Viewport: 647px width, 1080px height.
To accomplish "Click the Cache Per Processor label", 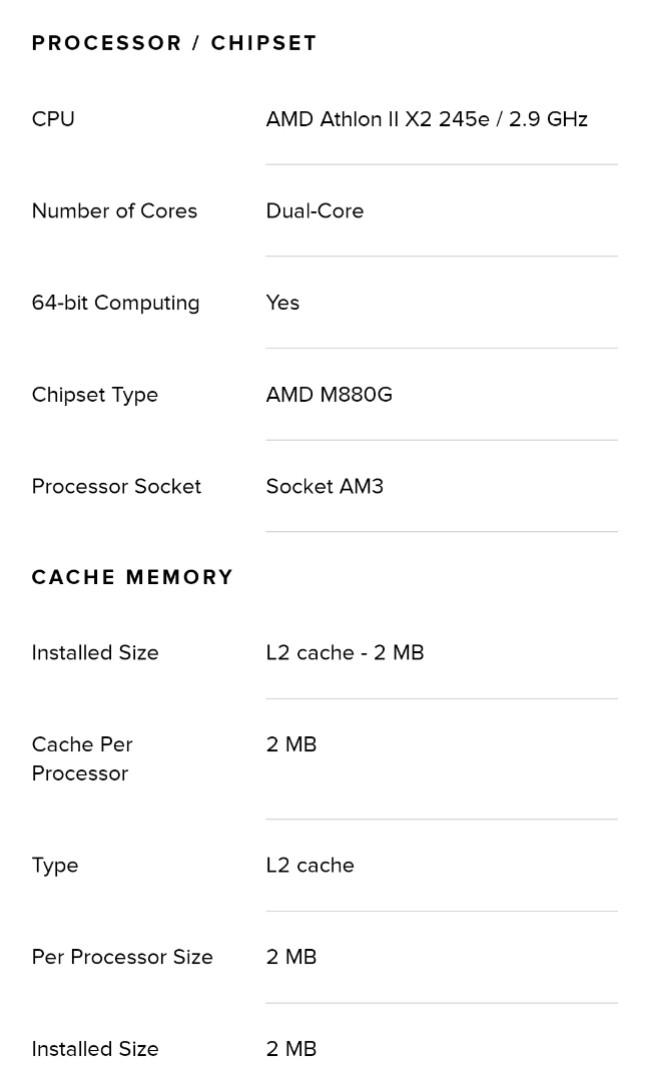I will coord(82,759).
